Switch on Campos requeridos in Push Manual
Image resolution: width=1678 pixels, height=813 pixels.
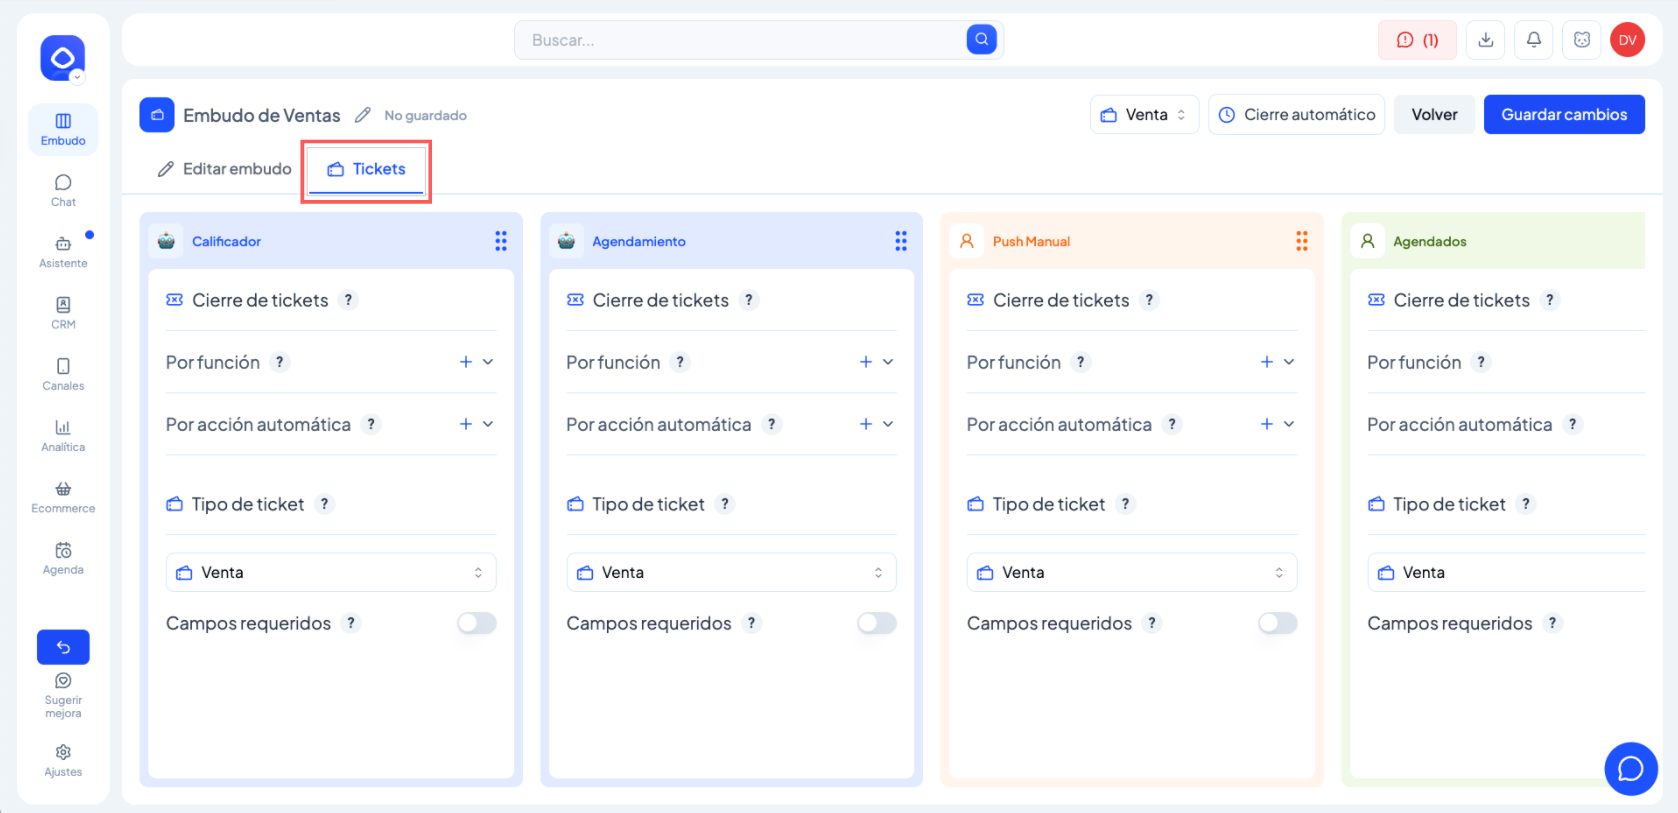[1277, 623]
